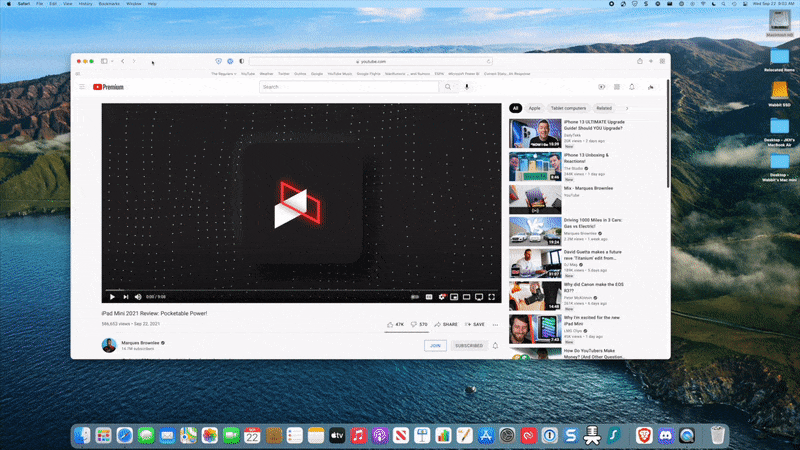Skip to the next video

[x=126, y=297]
